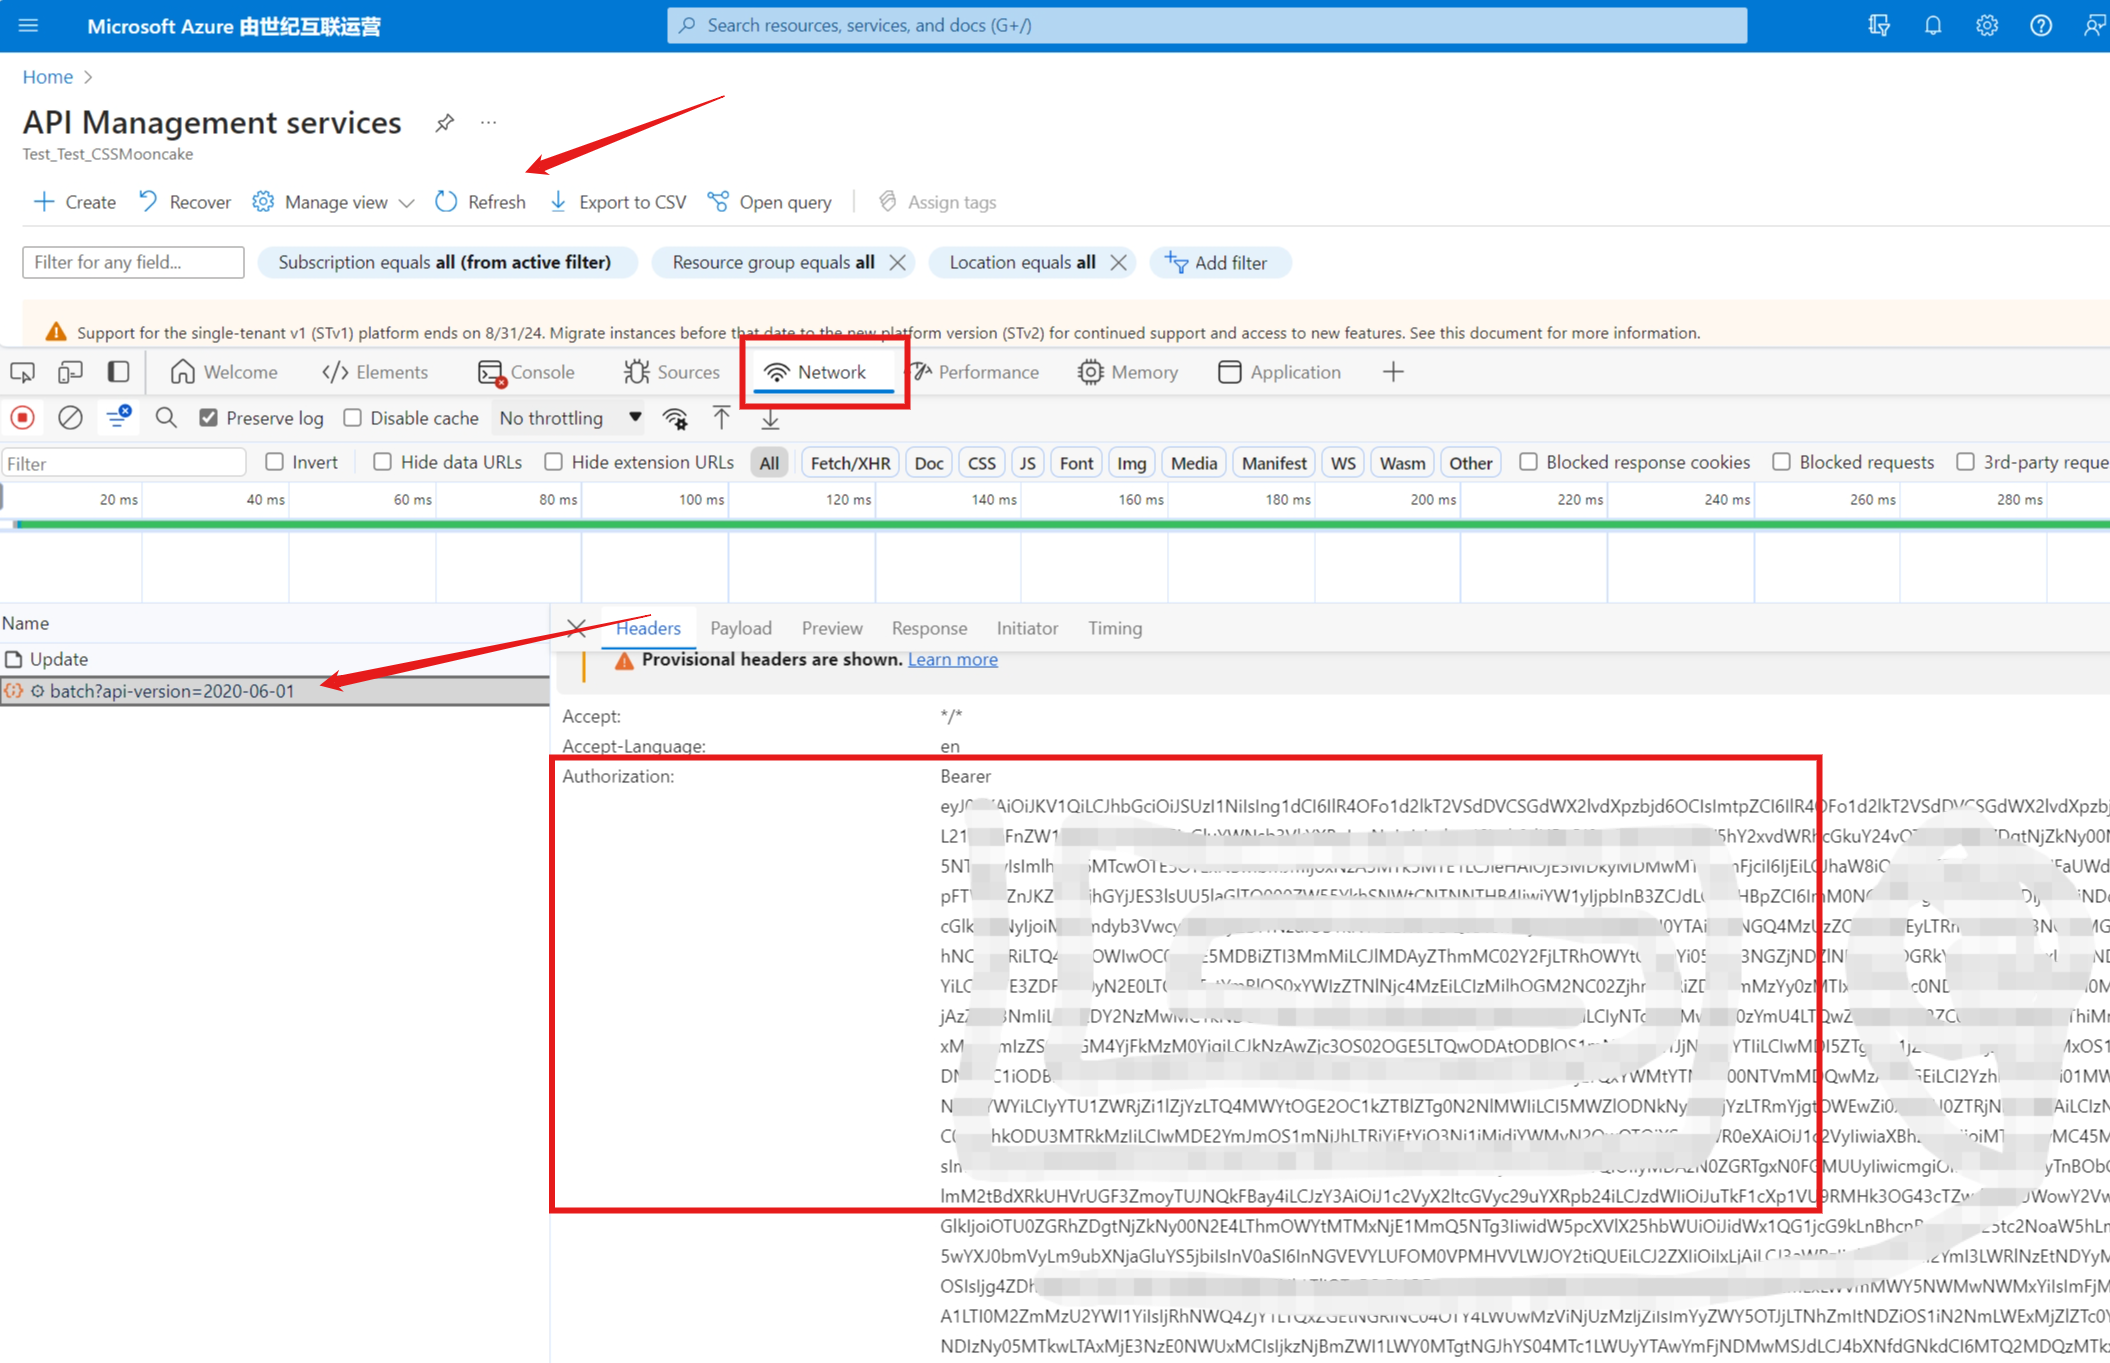Open the Azure notifications bell
The height and width of the screenshot is (1363, 2110).
(x=1932, y=26)
